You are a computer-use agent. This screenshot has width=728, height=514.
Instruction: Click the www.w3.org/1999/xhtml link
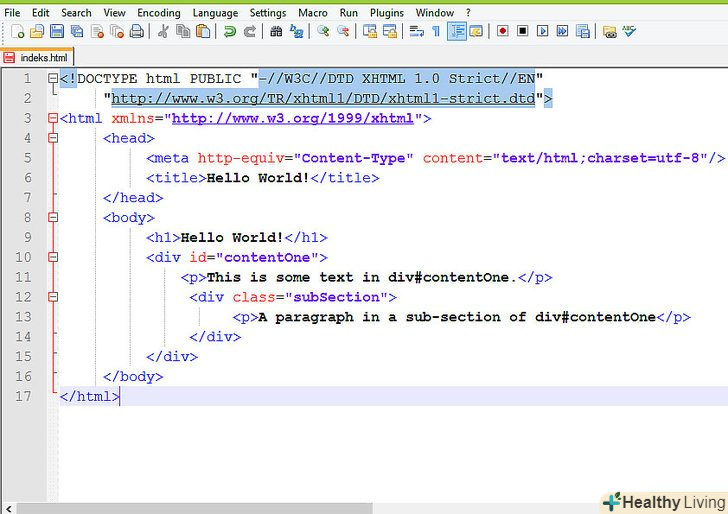[x=293, y=118]
